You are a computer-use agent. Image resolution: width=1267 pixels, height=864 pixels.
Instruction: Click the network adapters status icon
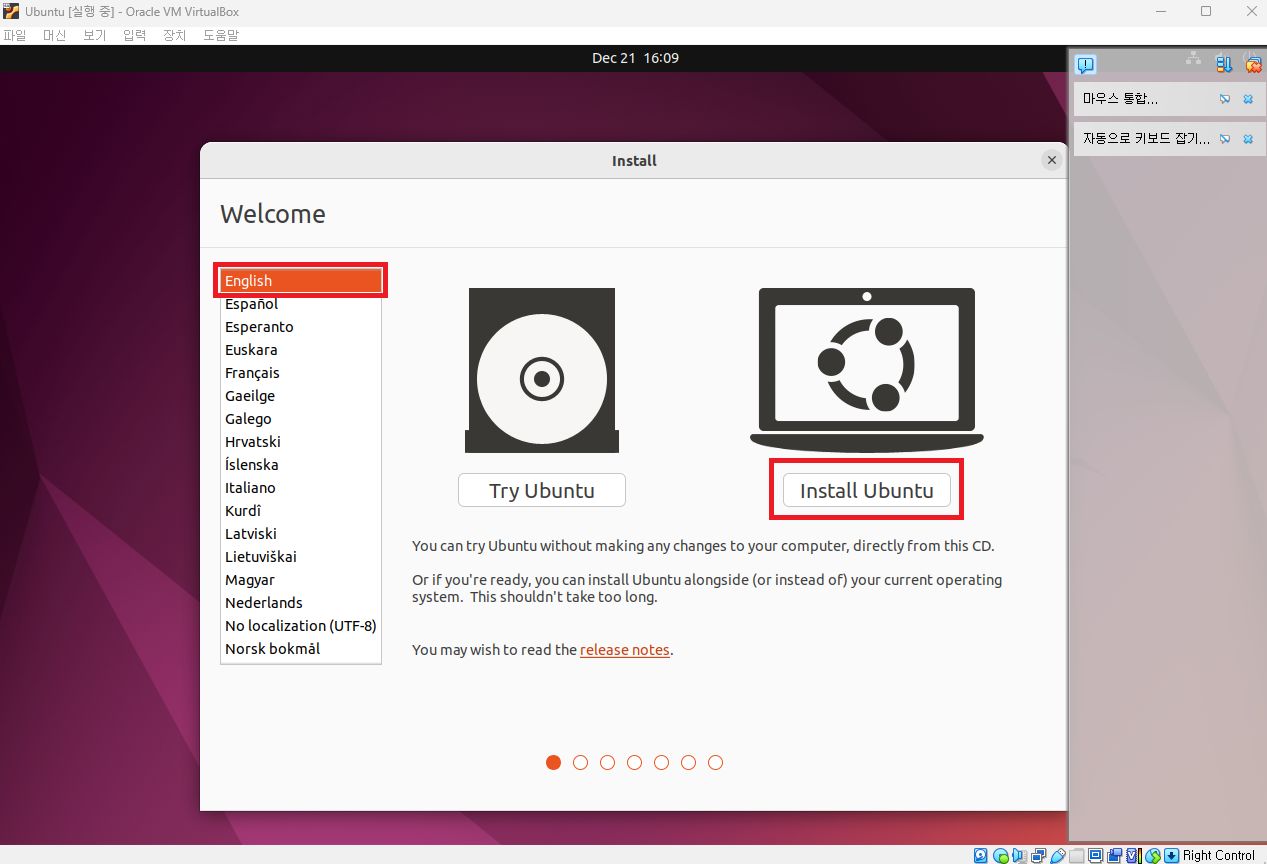pyautogui.click(x=1038, y=855)
